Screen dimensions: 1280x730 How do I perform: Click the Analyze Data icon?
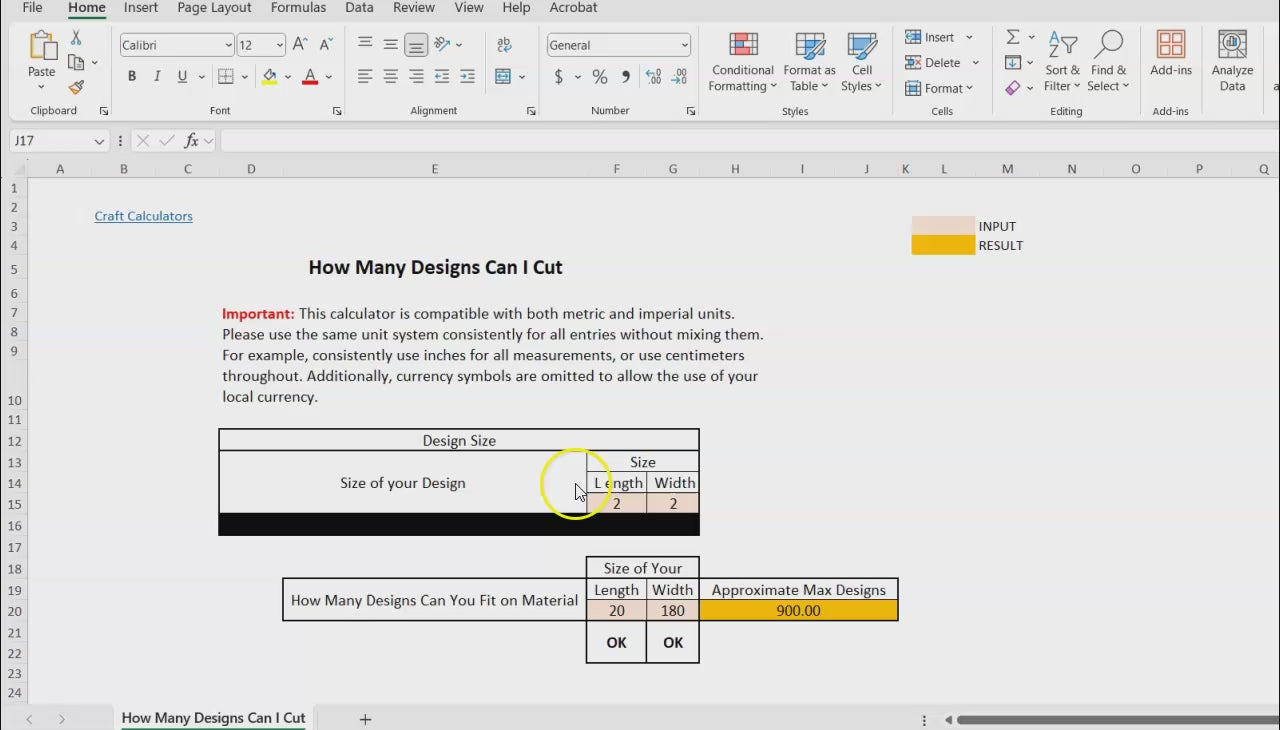[x=1232, y=62]
